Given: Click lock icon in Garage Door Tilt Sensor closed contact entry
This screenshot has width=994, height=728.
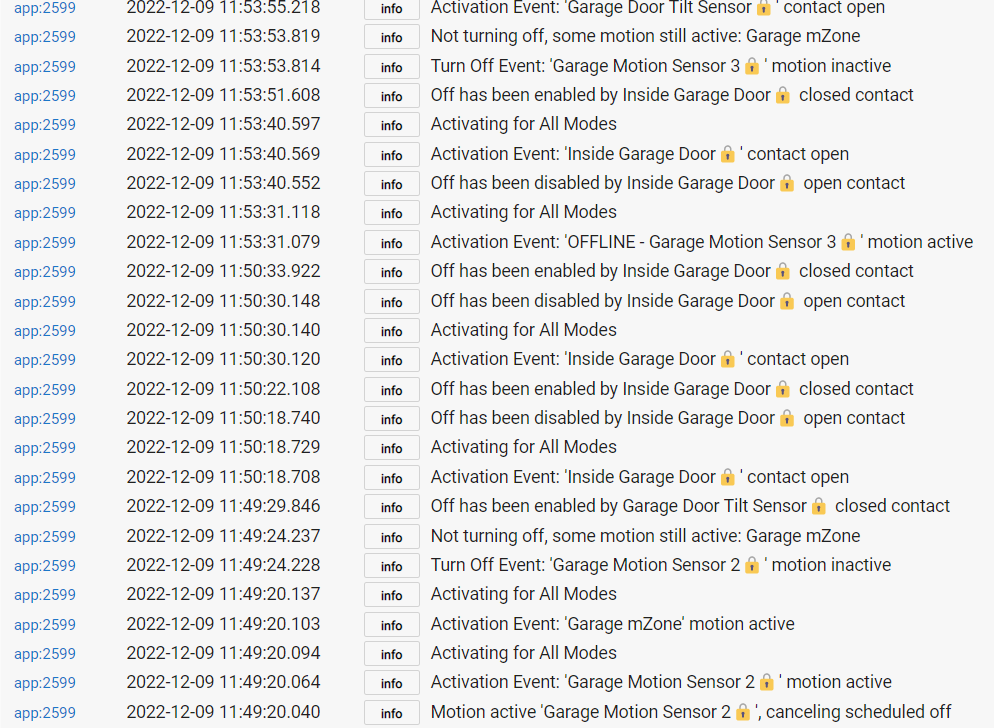Looking at the screenshot, I should pos(819,506).
